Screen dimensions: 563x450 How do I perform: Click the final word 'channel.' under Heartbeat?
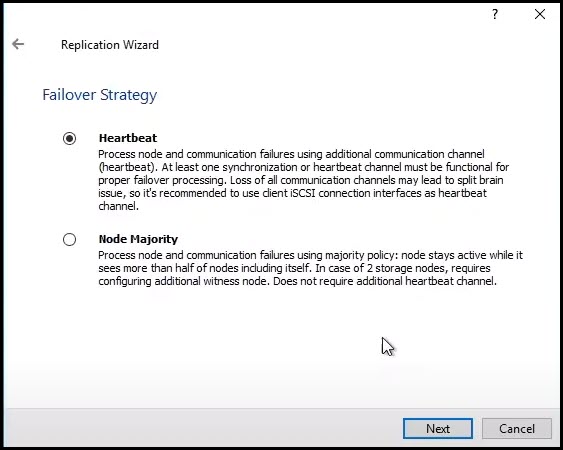(118, 206)
